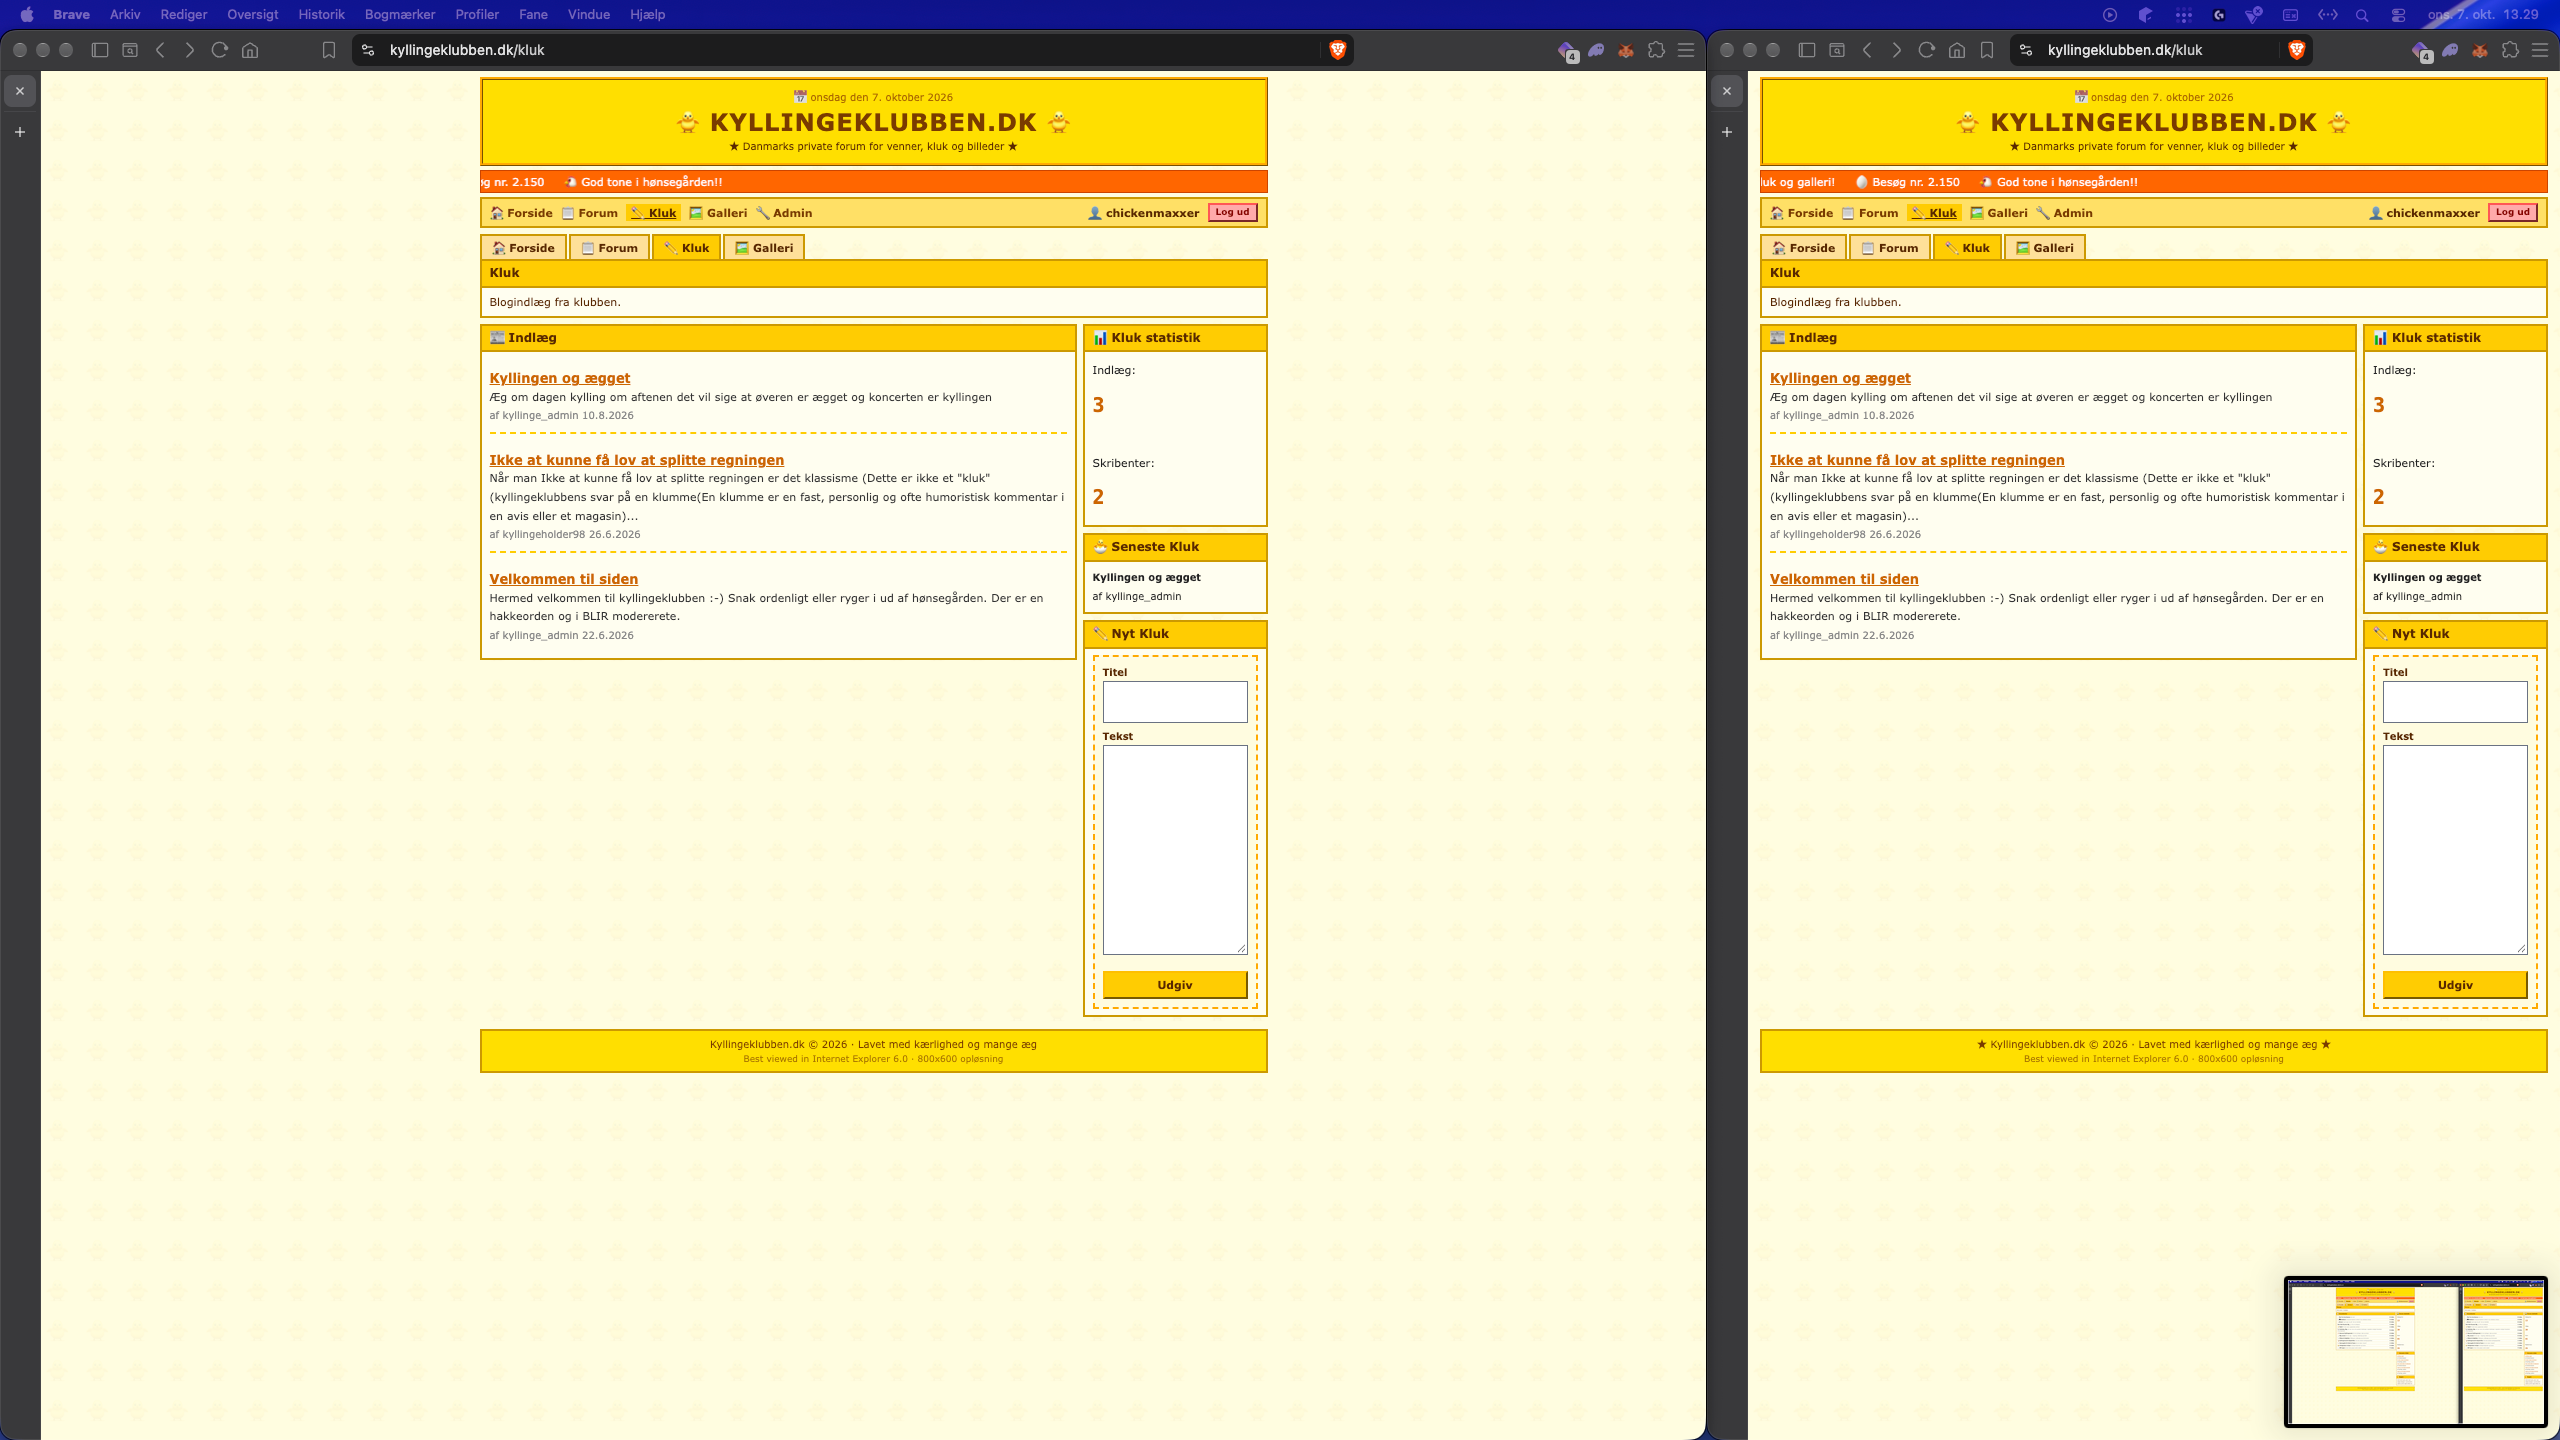
Task: Open Brave hamburger menu in right window
Action: 2540,50
